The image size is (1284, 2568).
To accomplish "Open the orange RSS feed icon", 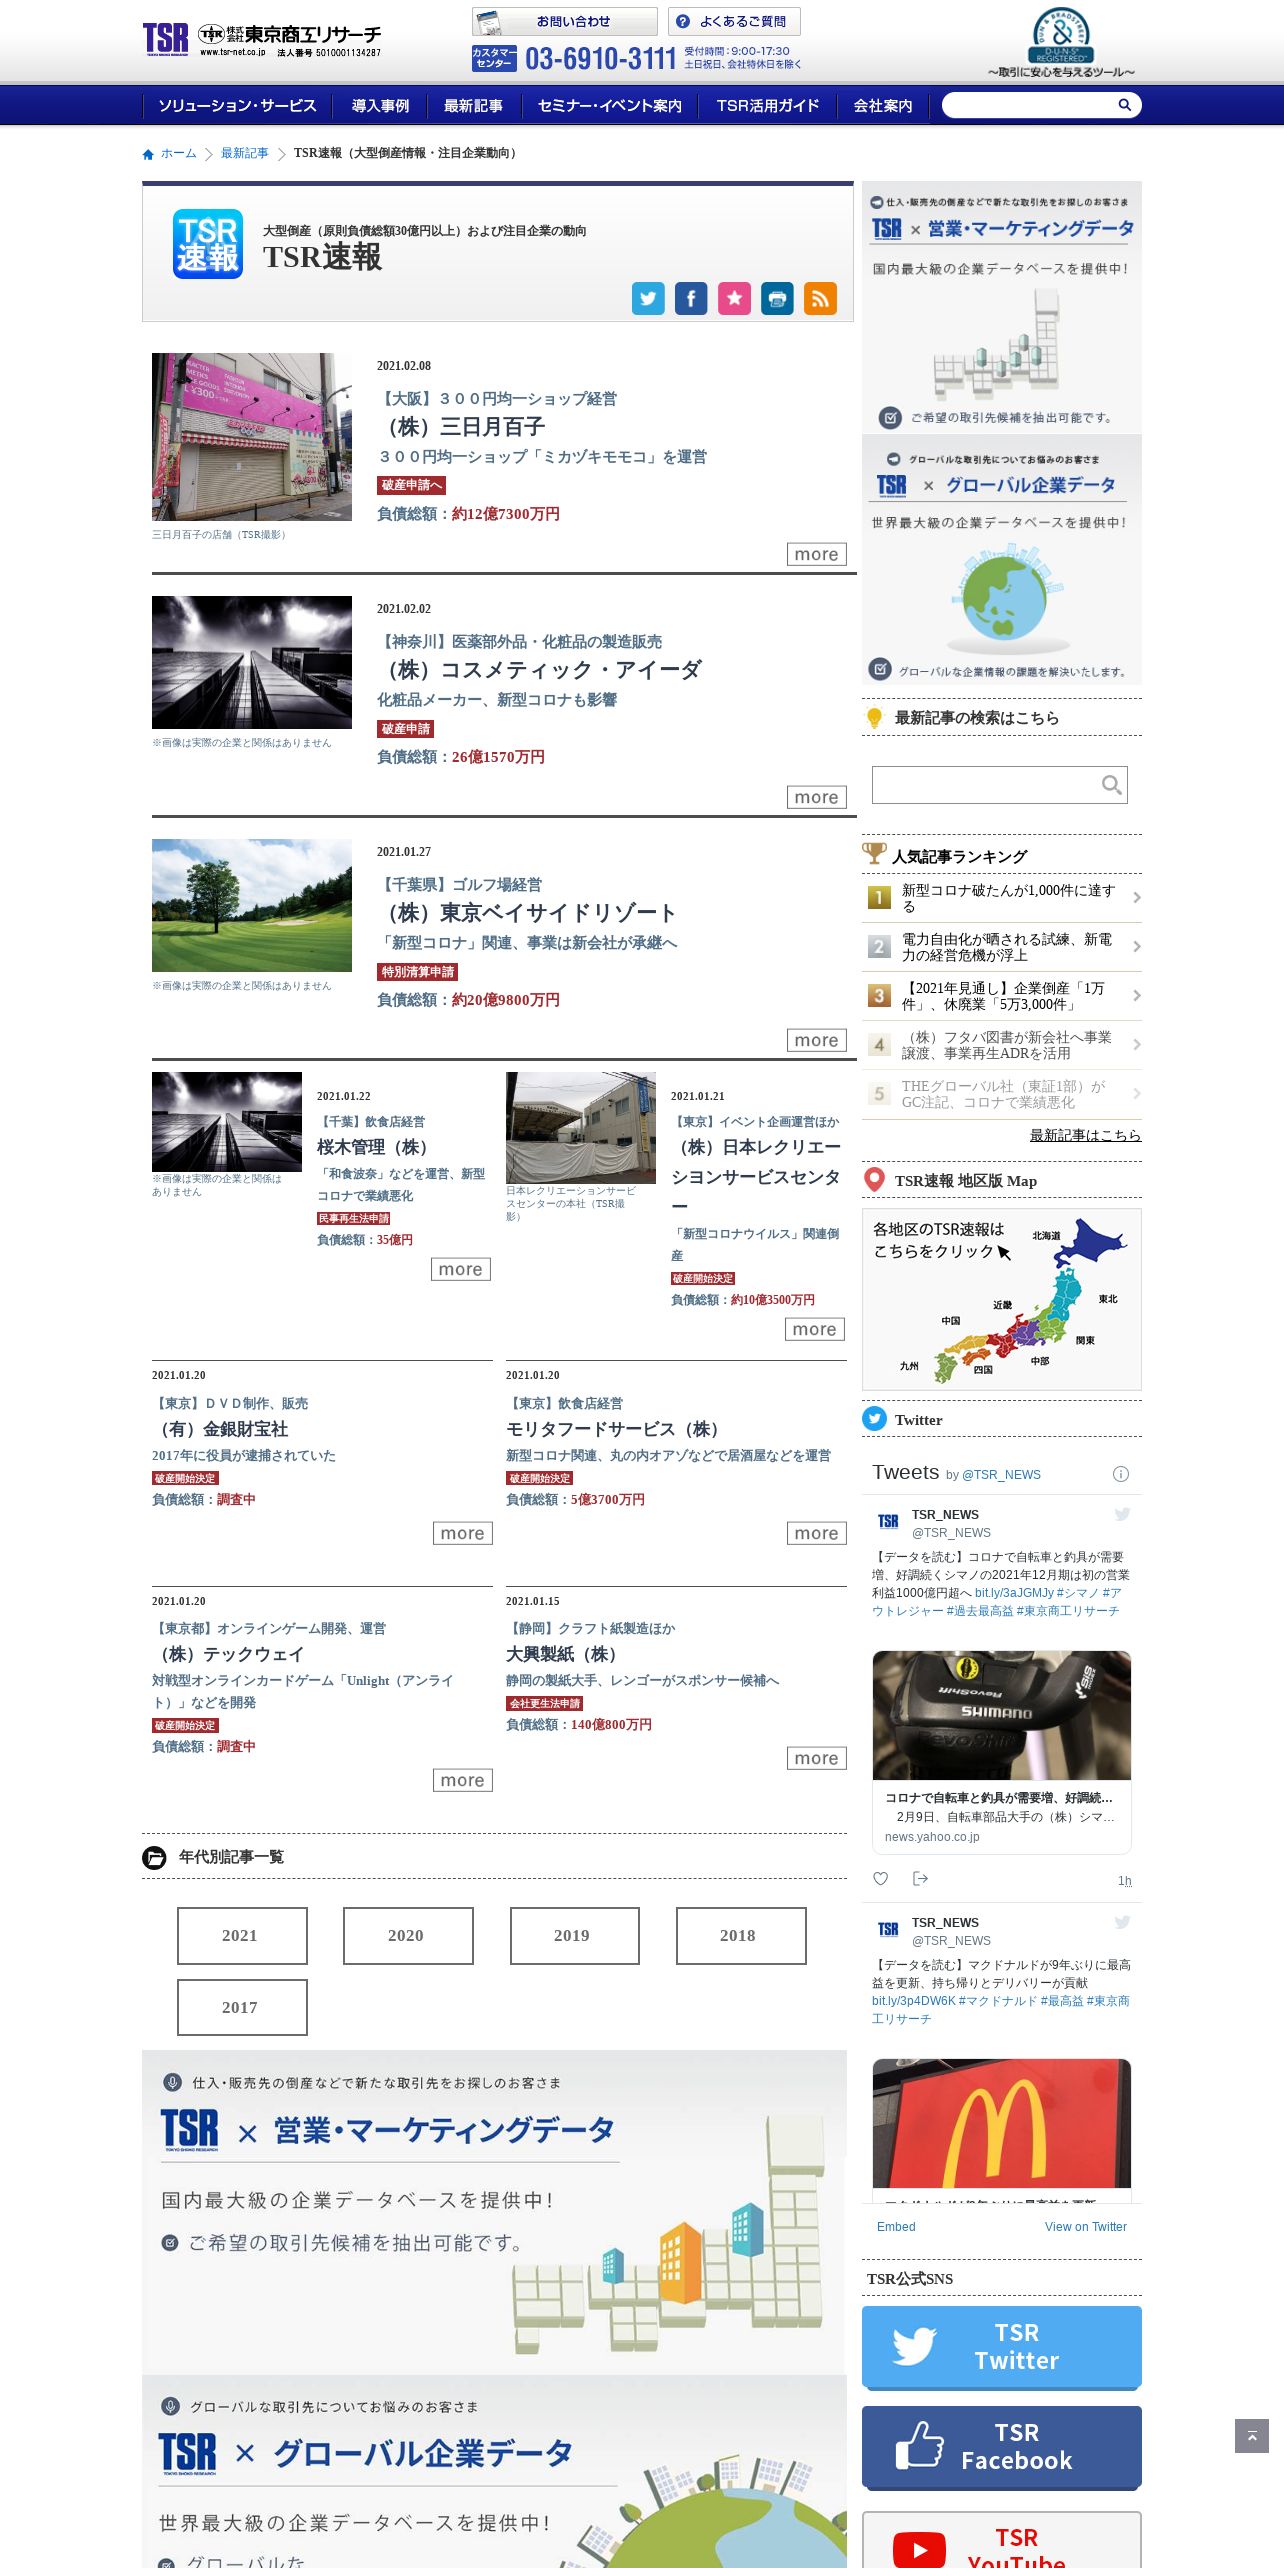I will [820, 298].
